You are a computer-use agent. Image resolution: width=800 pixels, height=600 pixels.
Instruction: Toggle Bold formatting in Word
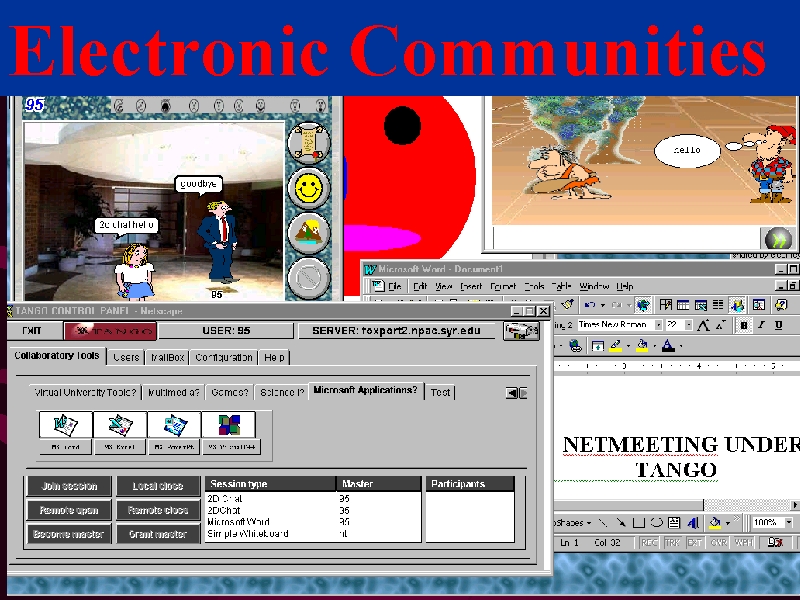click(x=744, y=325)
